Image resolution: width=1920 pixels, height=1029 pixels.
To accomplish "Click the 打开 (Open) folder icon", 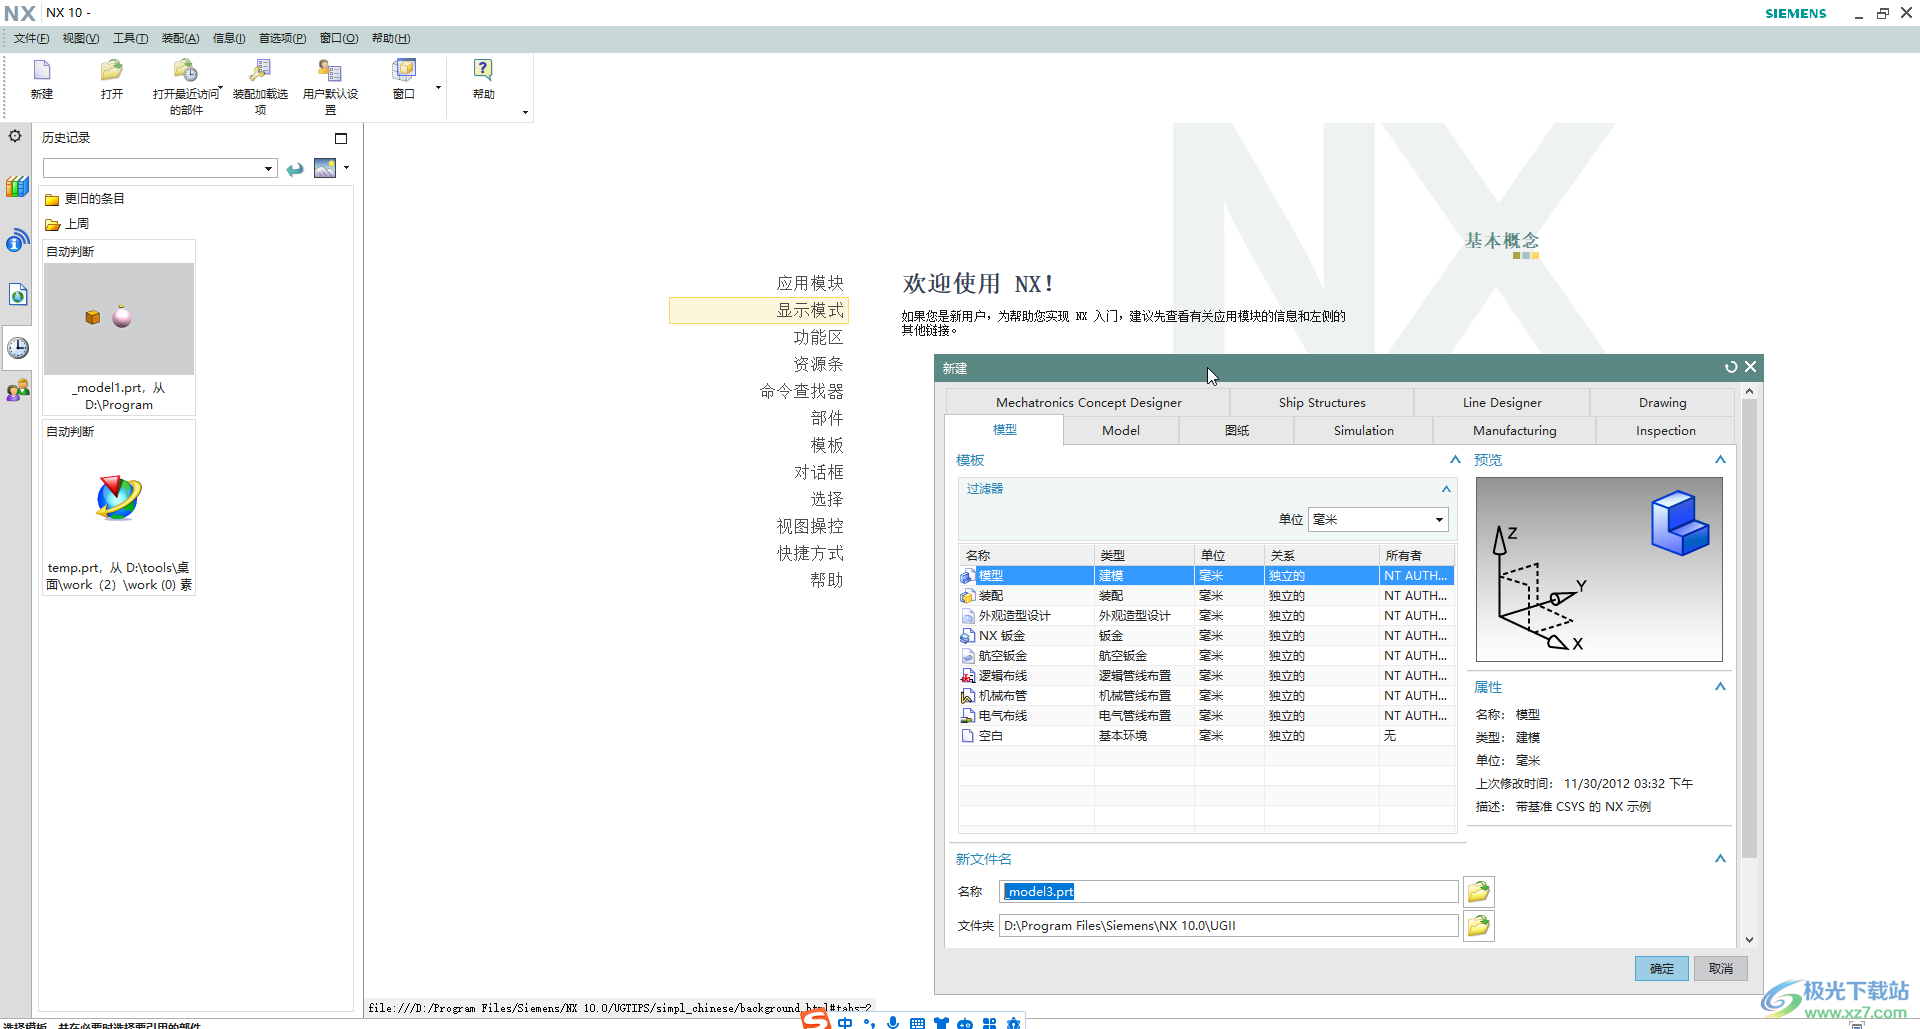I will click(111, 70).
